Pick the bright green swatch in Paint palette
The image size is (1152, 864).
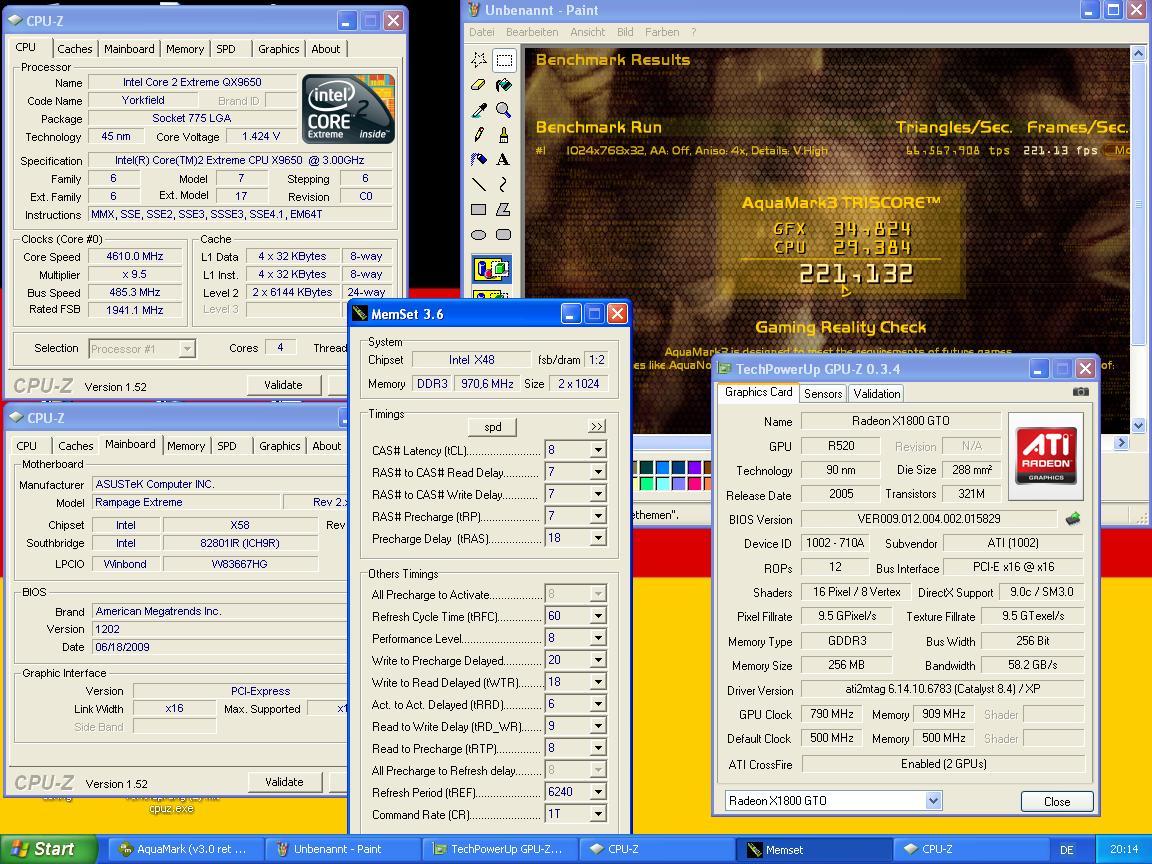coord(647,483)
